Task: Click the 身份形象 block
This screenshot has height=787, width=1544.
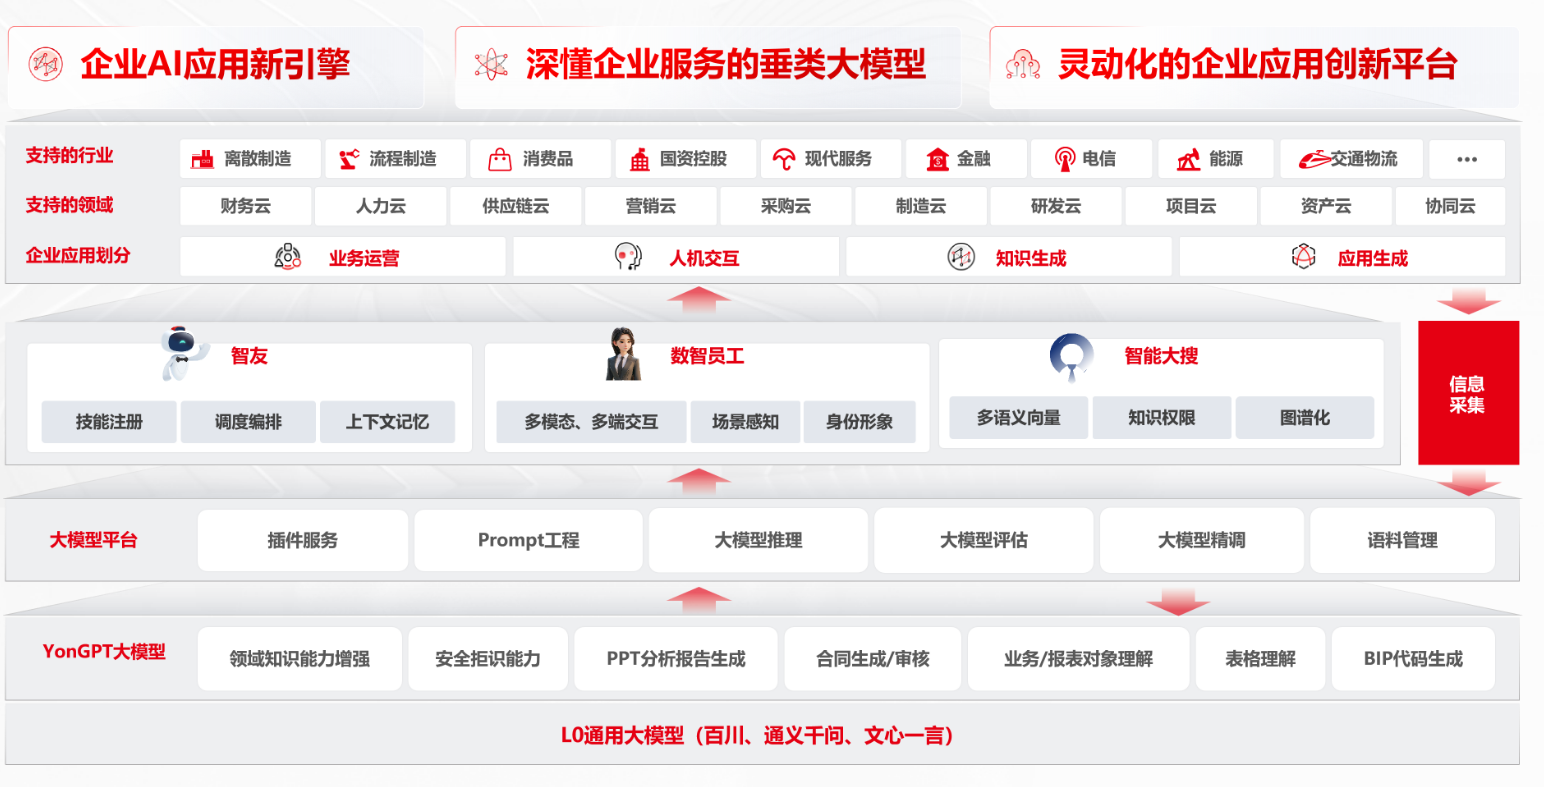Action: (x=859, y=422)
